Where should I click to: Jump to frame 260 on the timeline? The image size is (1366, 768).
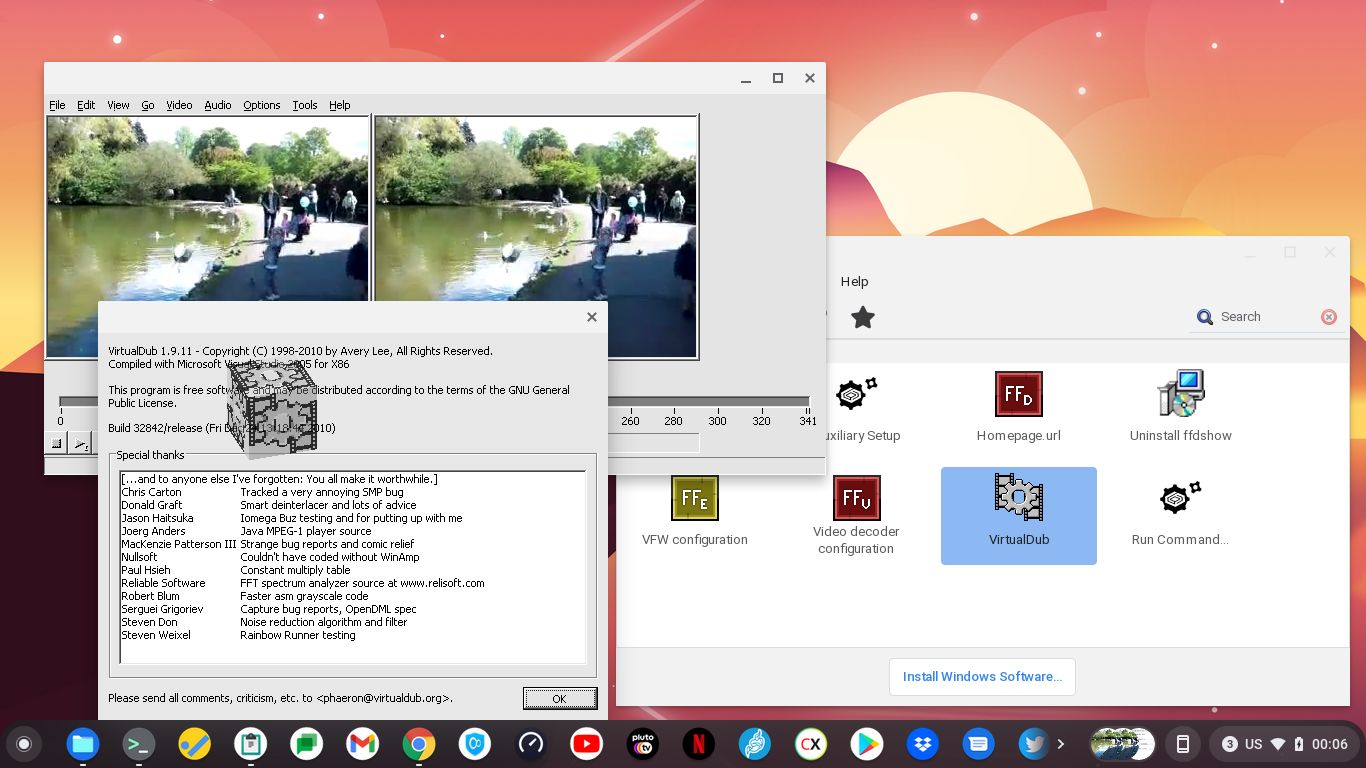630,421
